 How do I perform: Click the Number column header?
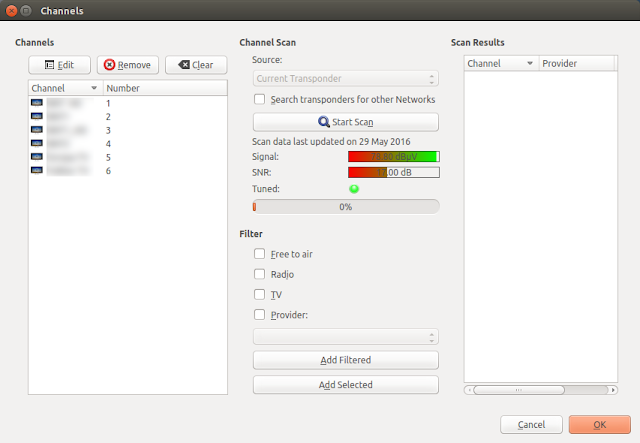click(165, 88)
